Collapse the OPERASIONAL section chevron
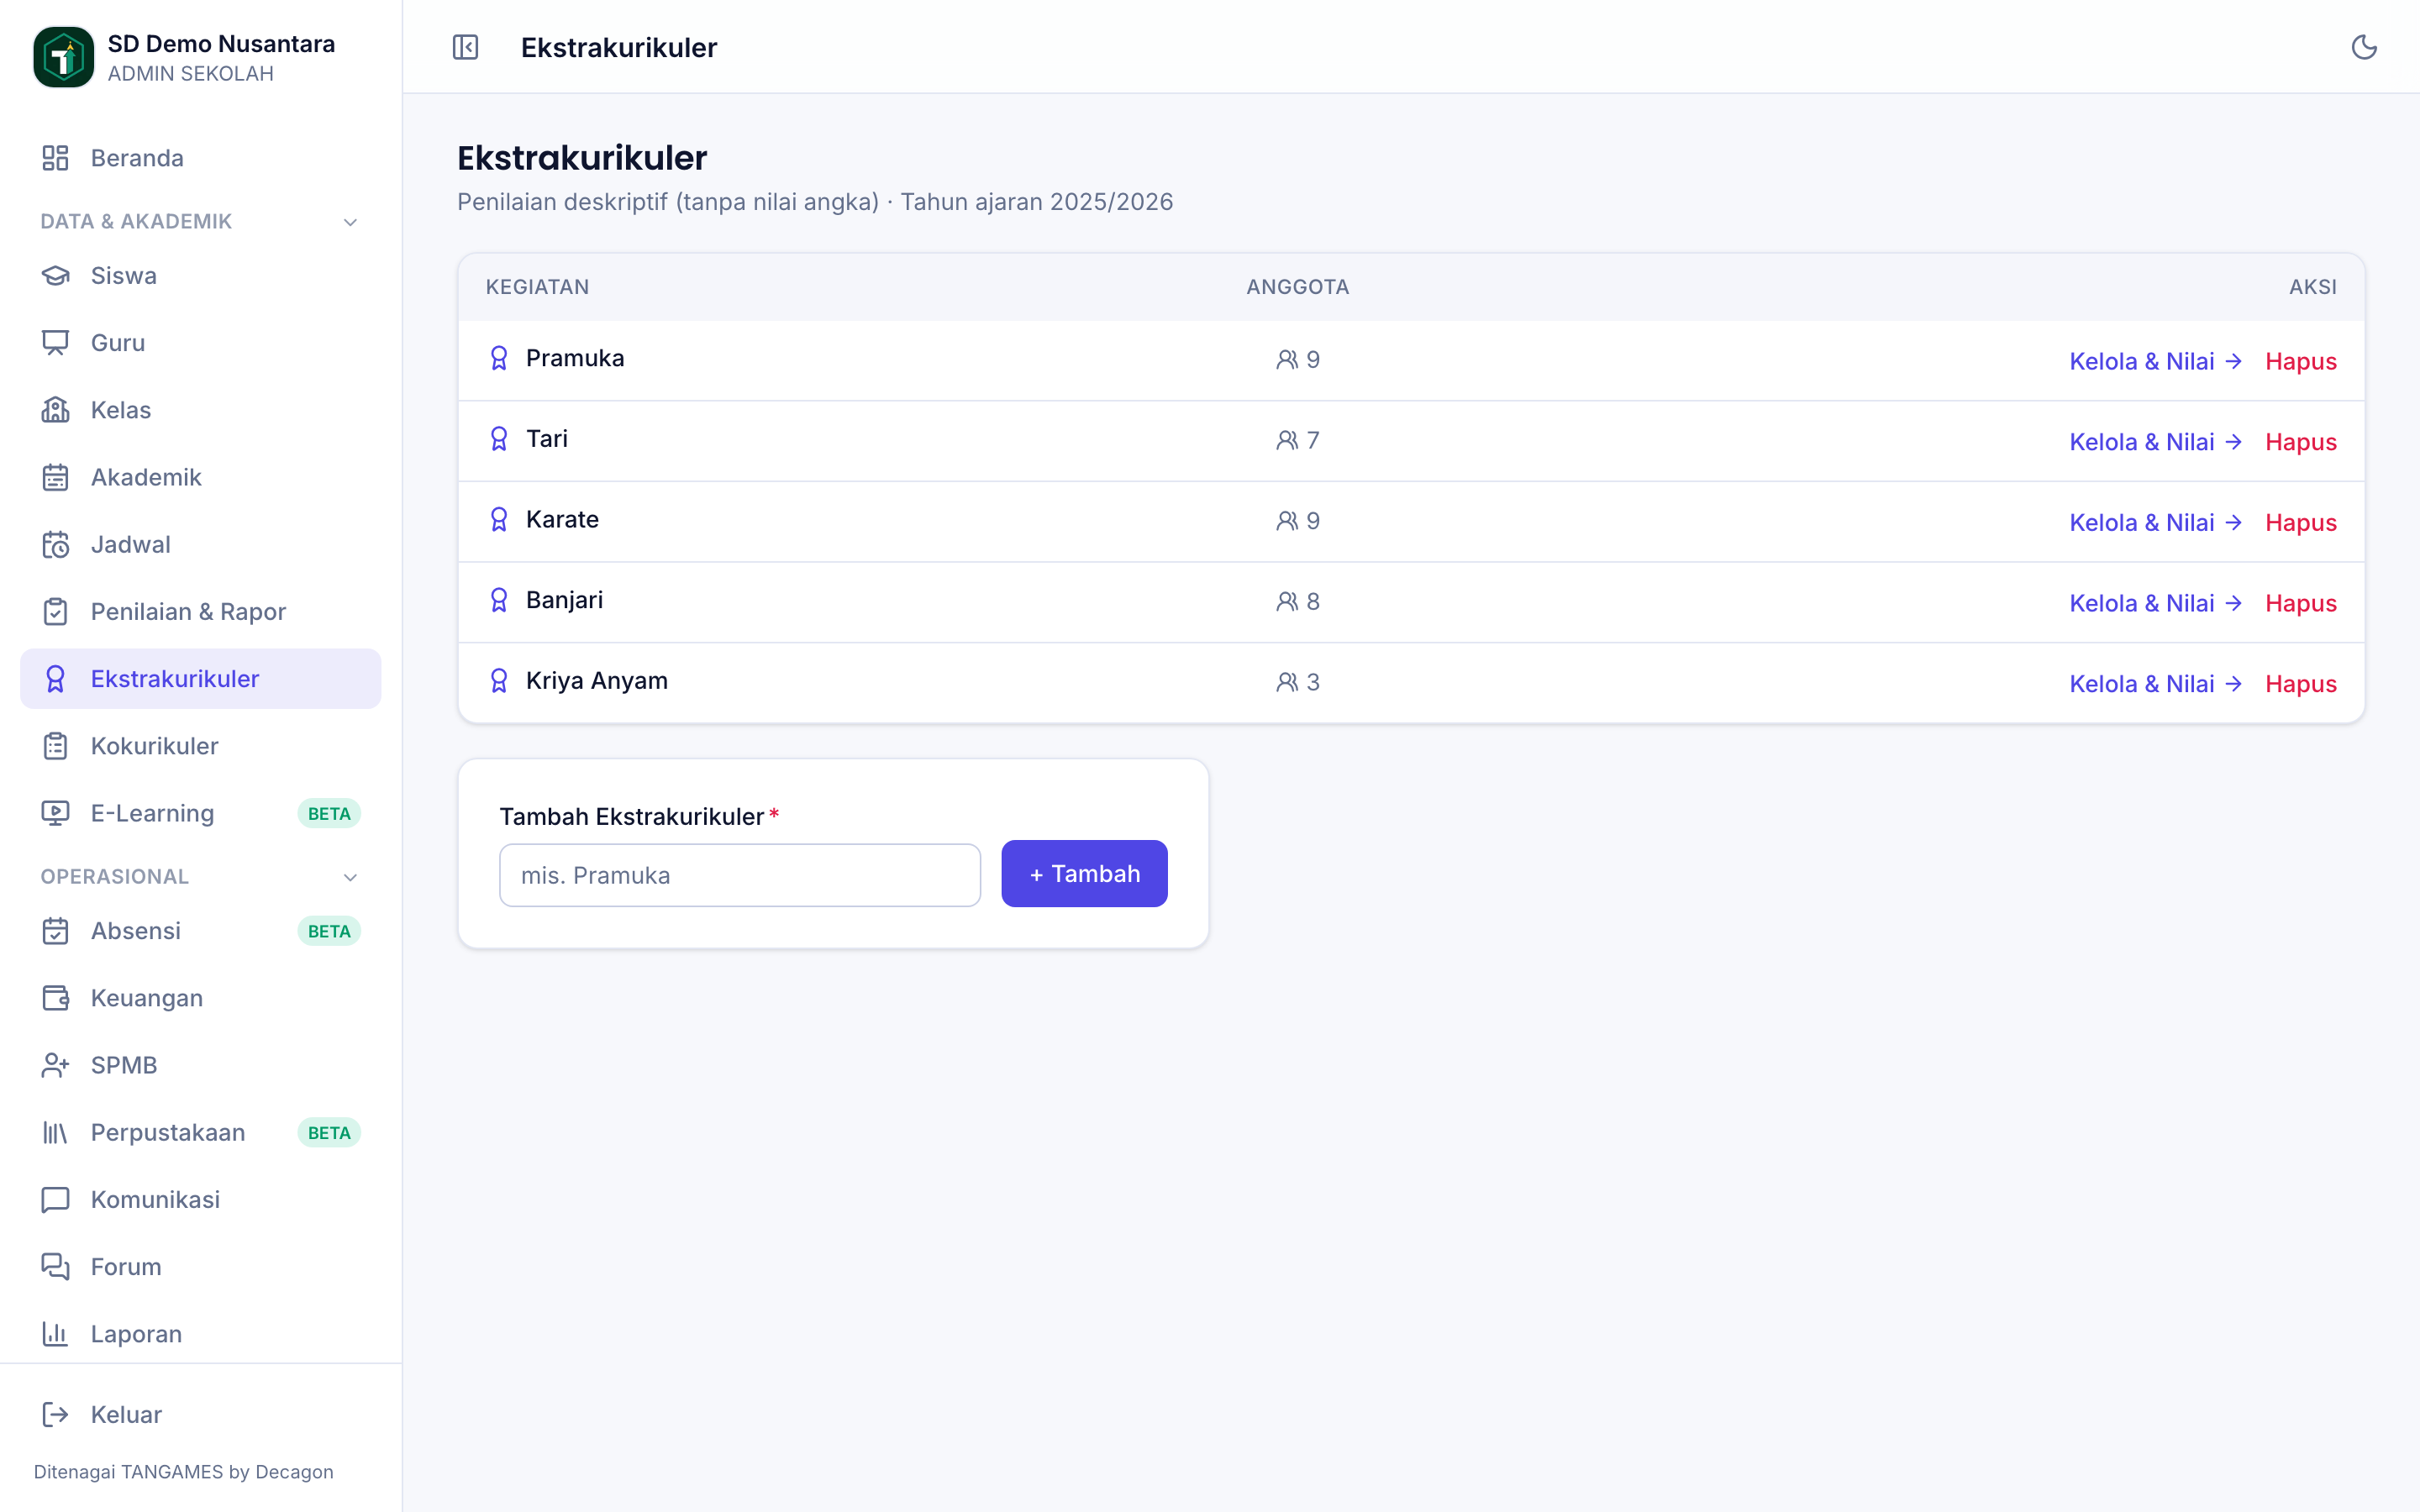This screenshot has height=1512, width=2420. [x=350, y=877]
